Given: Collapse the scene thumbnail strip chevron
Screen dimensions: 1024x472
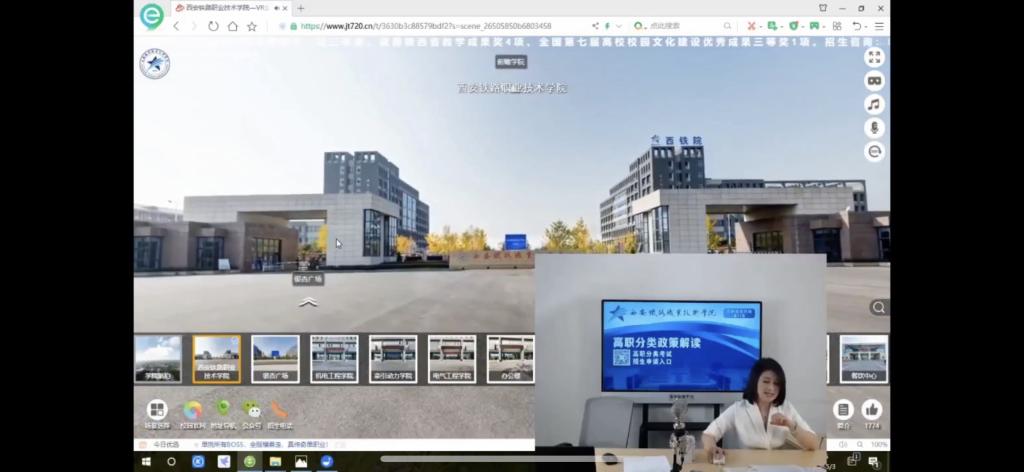Looking at the screenshot, I should [x=308, y=302].
